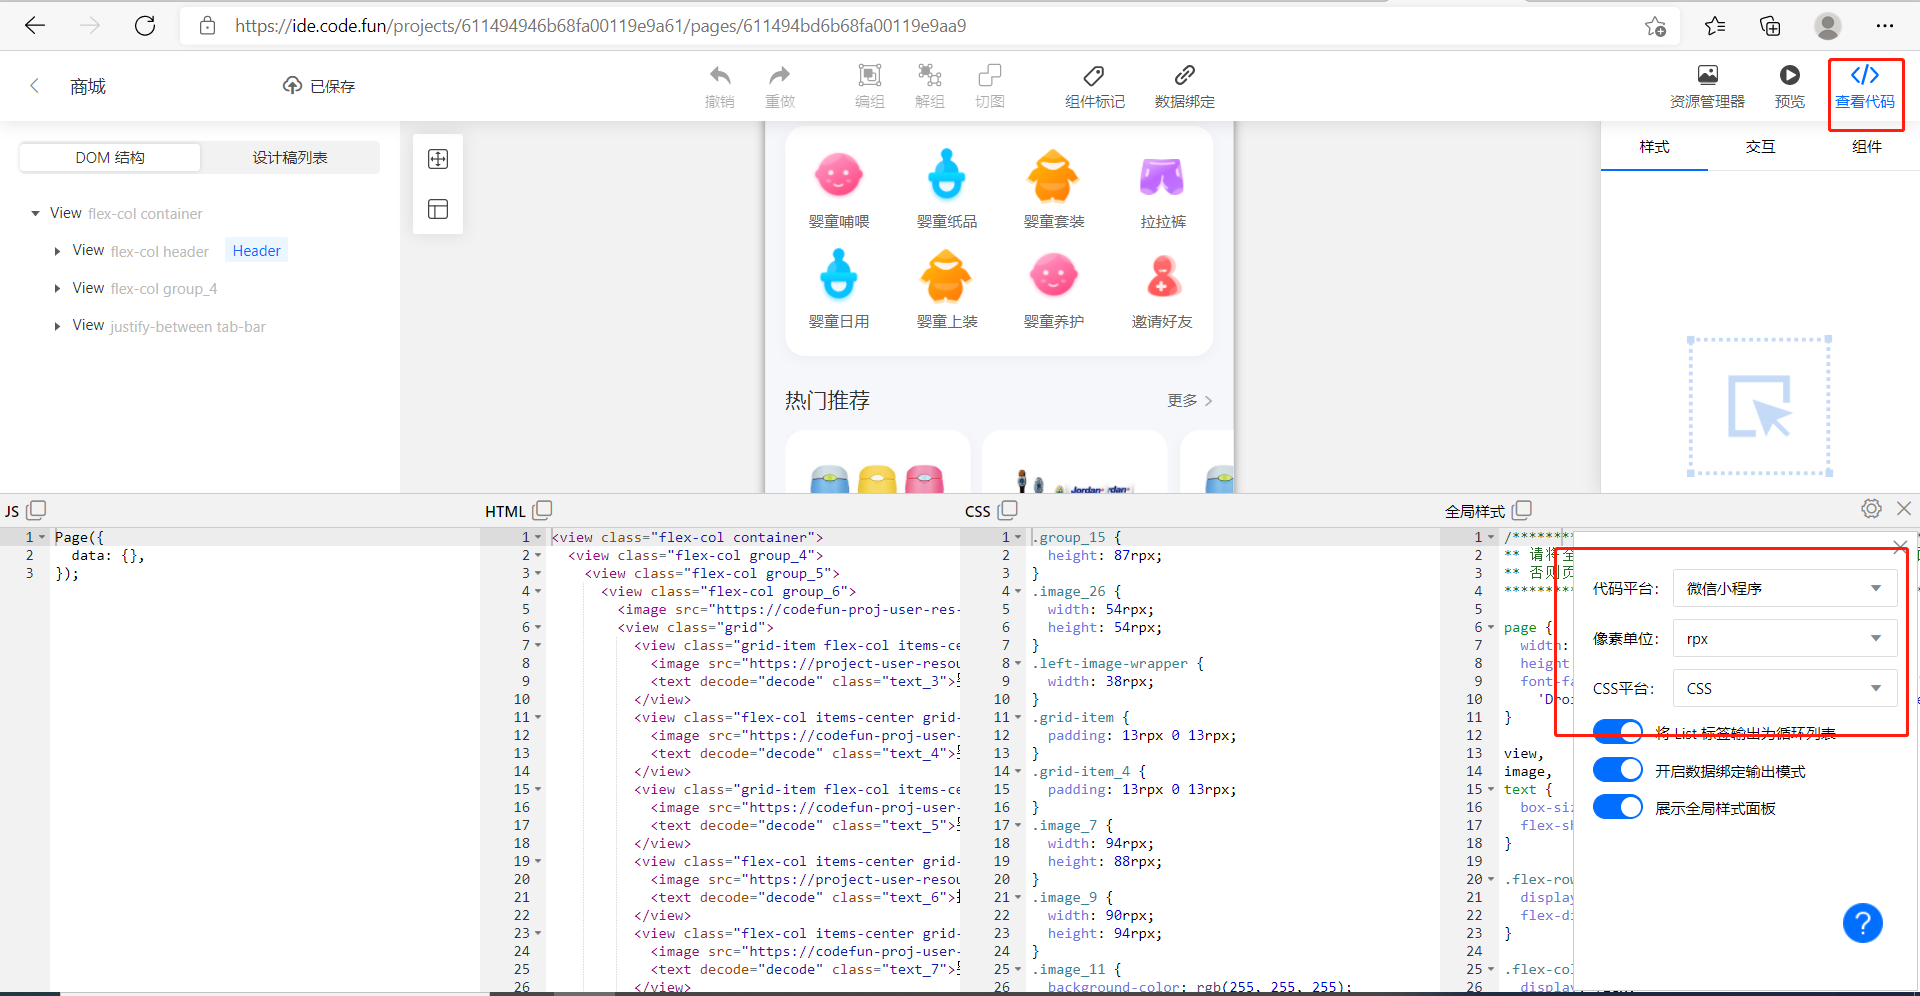Turn off 展示全局样式面板 switch
Image resolution: width=1920 pixels, height=996 pixels.
point(1617,807)
